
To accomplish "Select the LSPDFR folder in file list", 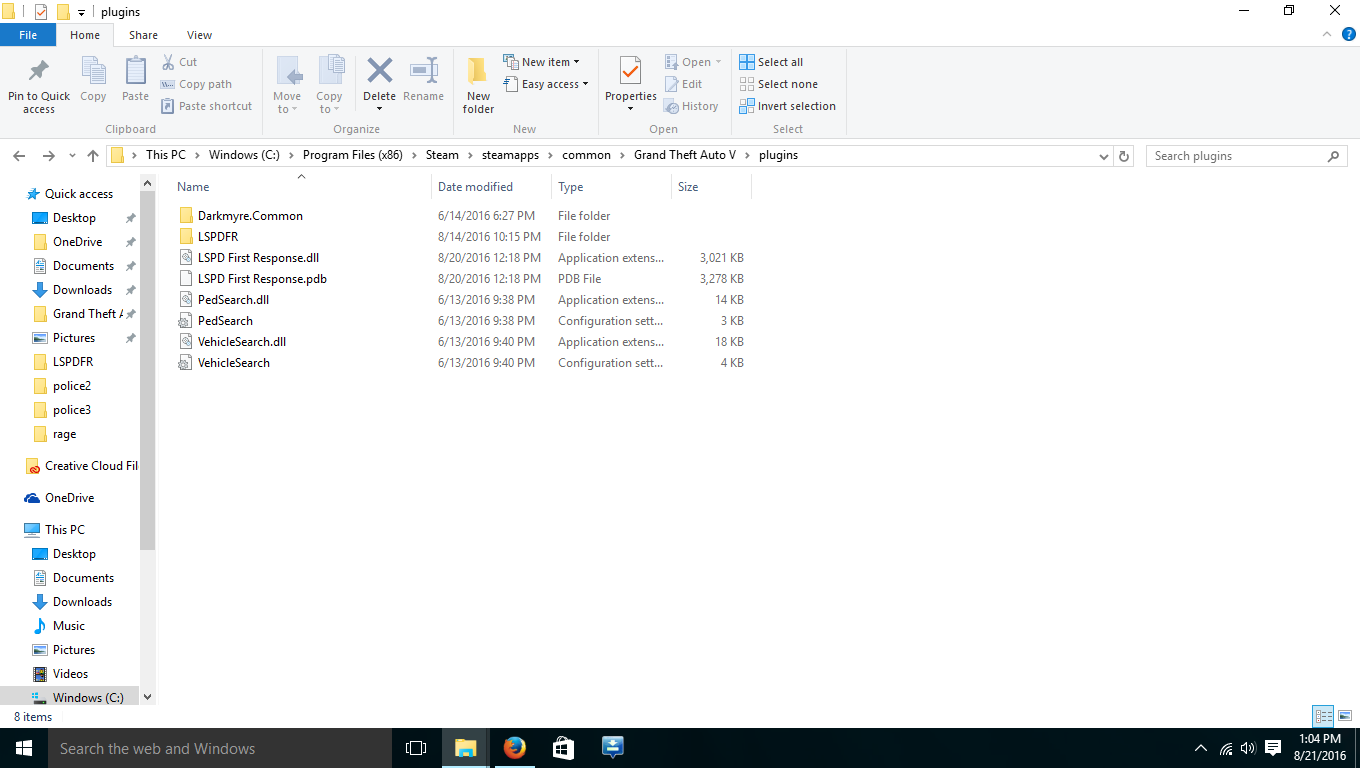I will (x=218, y=237).
